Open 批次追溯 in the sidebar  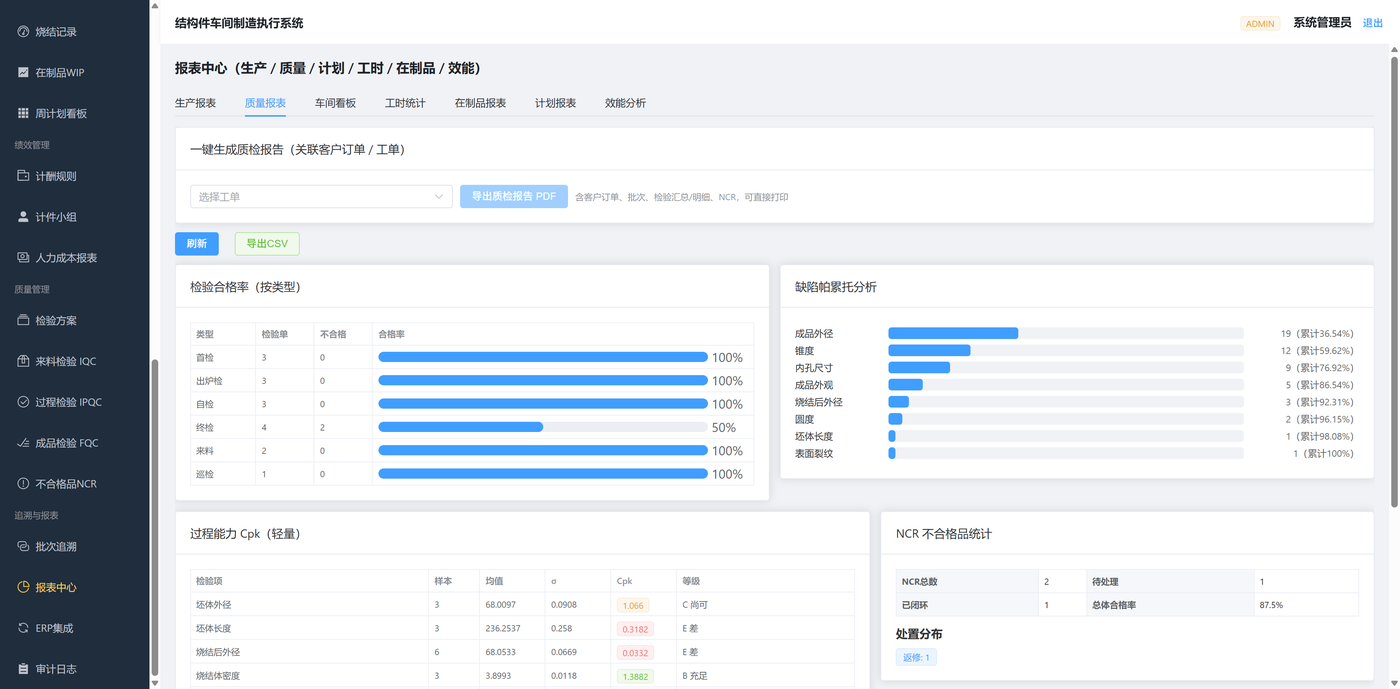(x=75, y=547)
